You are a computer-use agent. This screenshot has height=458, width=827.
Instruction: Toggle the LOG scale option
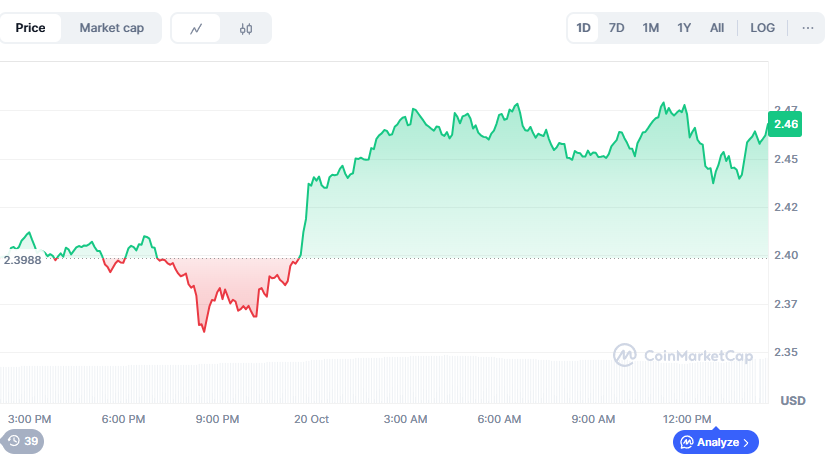[762, 28]
